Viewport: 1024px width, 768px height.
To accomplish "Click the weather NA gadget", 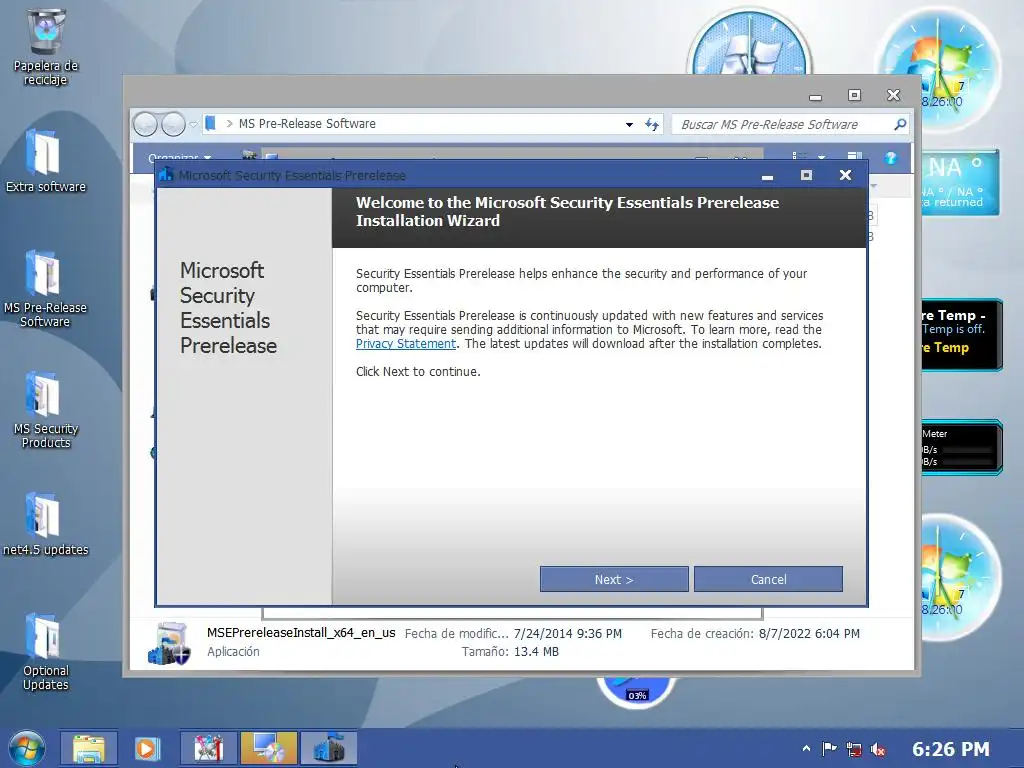I will pyautogui.click(x=959, y=183).
